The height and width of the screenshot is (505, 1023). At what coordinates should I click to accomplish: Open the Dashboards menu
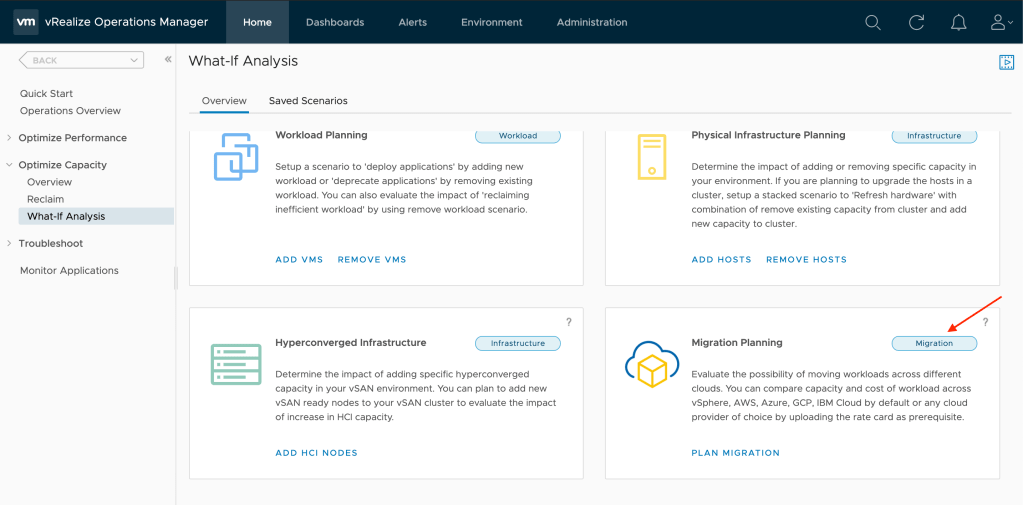pos(335,22)
